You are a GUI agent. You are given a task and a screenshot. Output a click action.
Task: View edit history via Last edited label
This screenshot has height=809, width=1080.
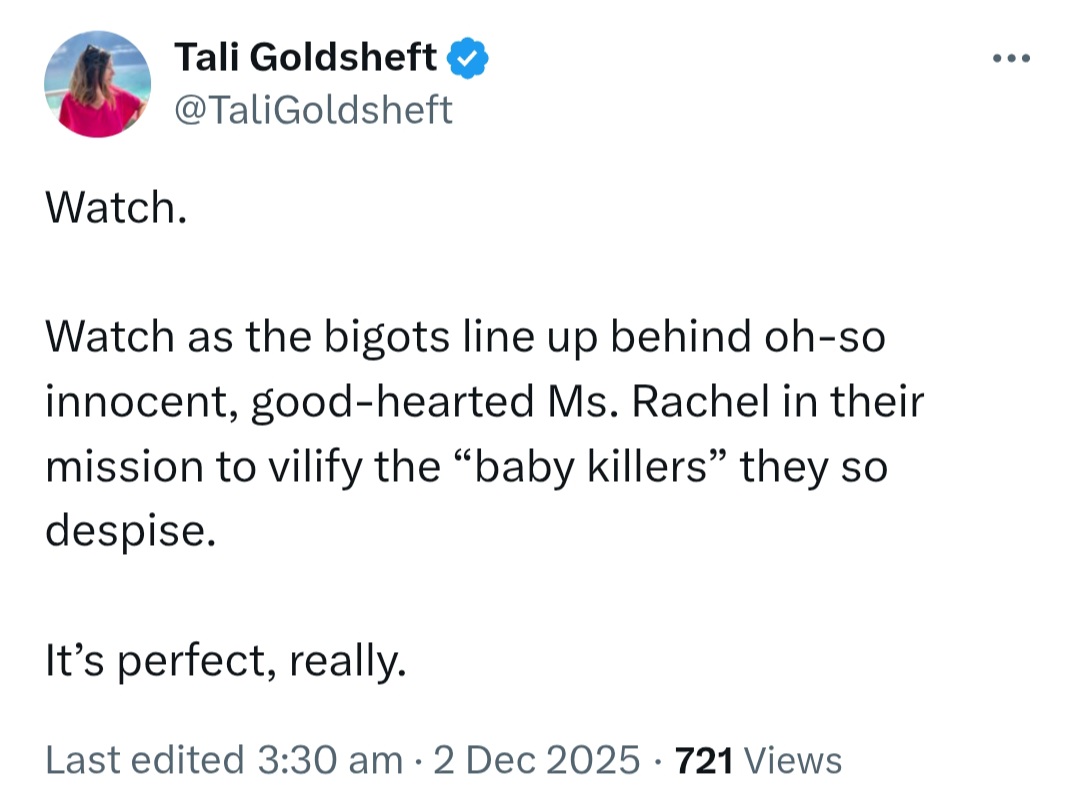coord(145,760)
